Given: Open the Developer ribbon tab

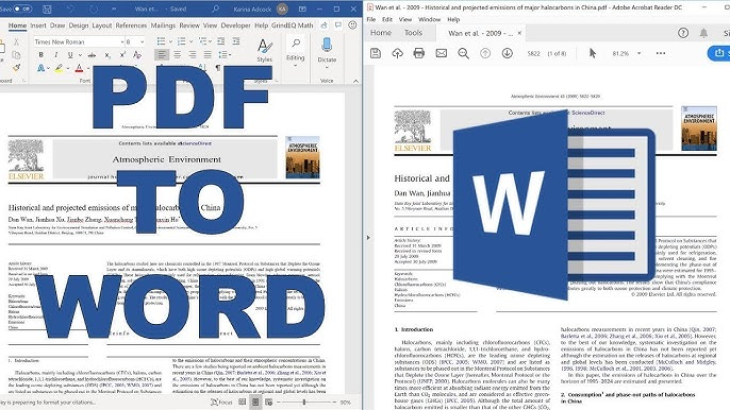Looking at the screenshot, I should tap(235, 26).
